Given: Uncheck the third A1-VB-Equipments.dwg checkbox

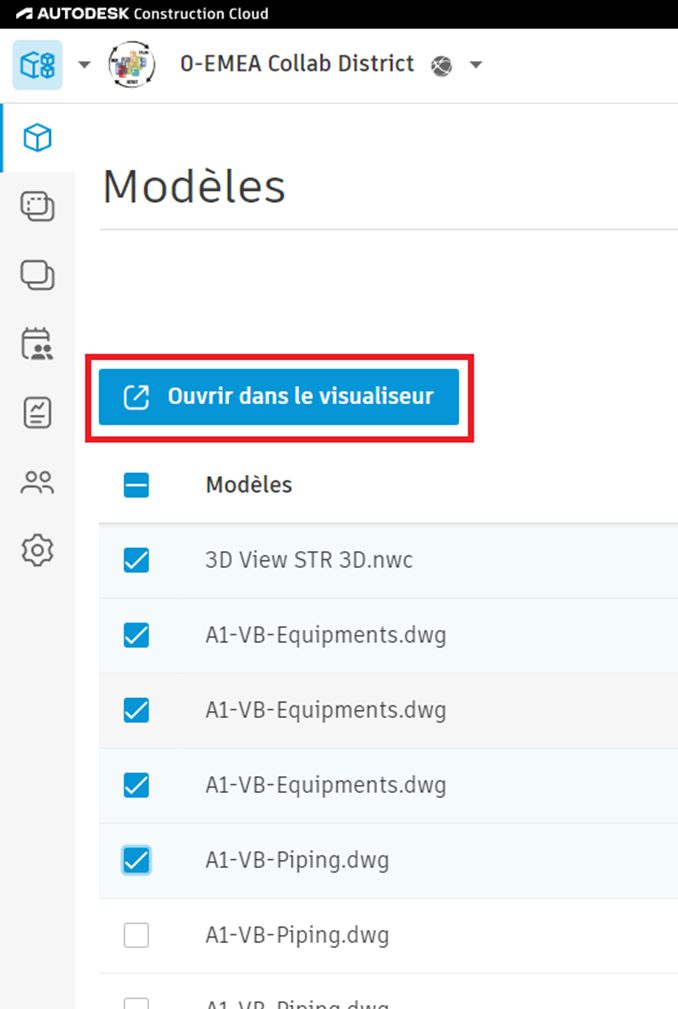Looking at the screenshot, I should click(x=136, y=785).
